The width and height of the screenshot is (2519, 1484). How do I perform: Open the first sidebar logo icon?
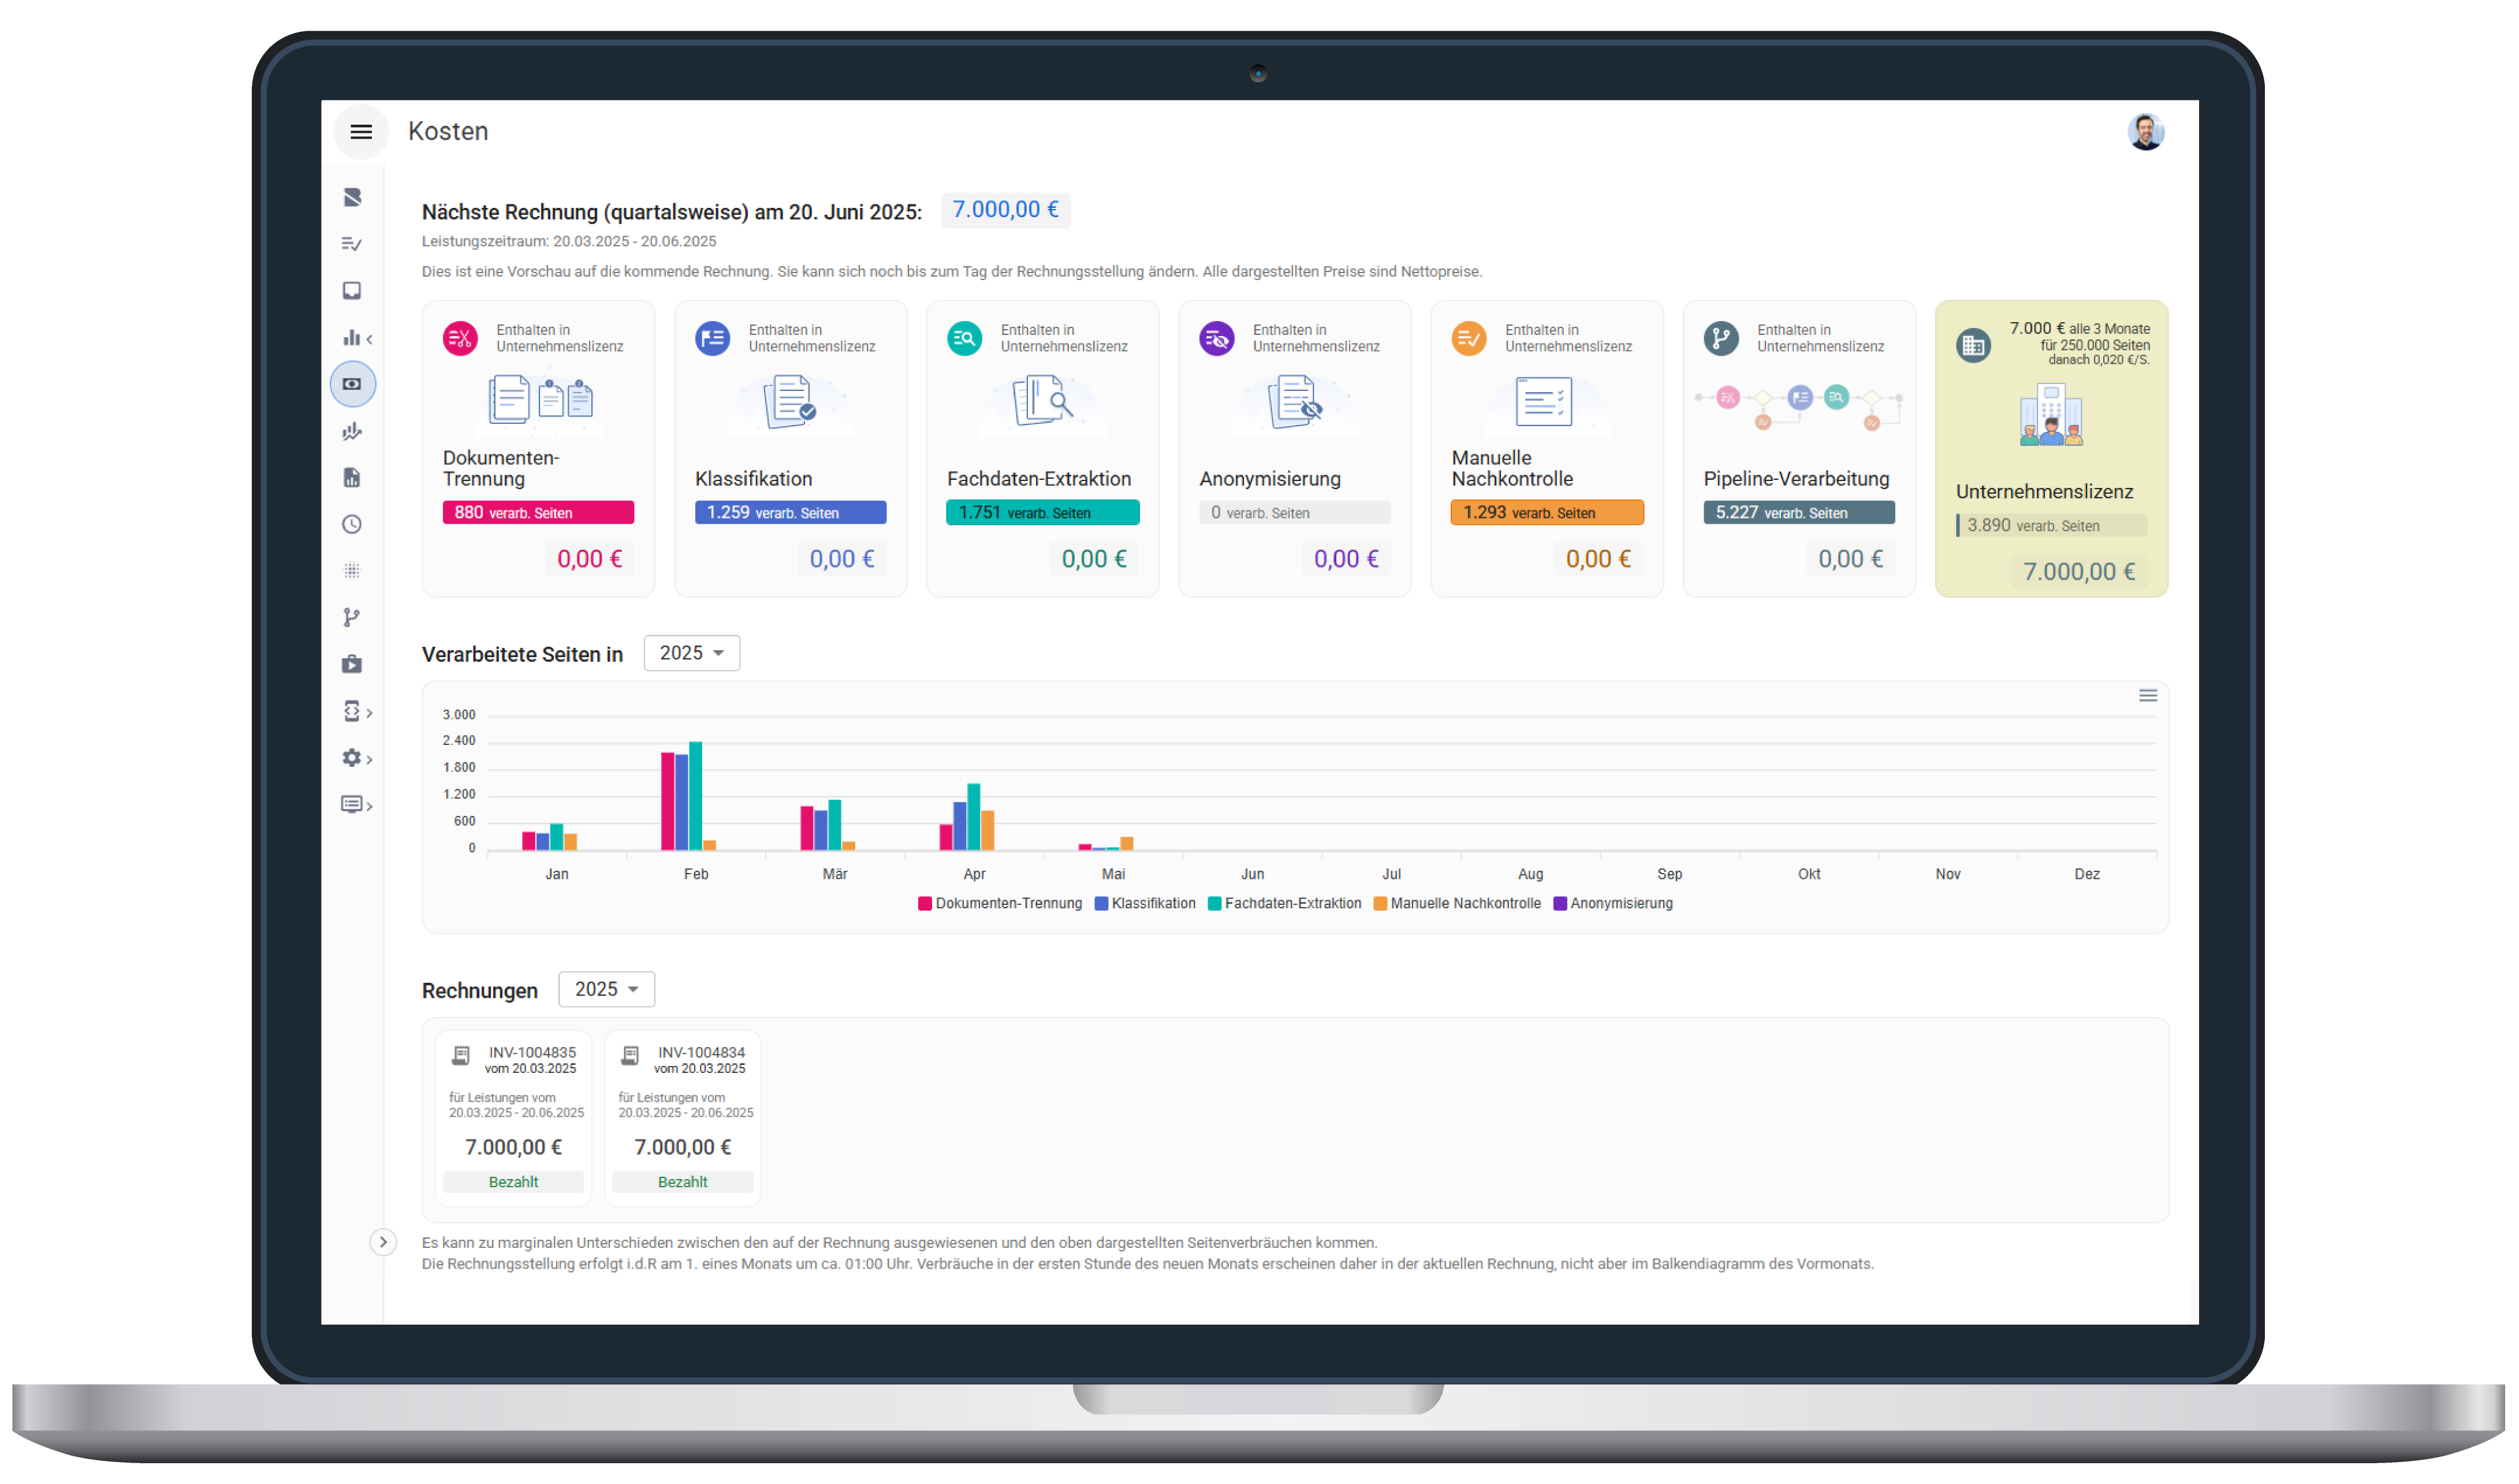point(352,197)
